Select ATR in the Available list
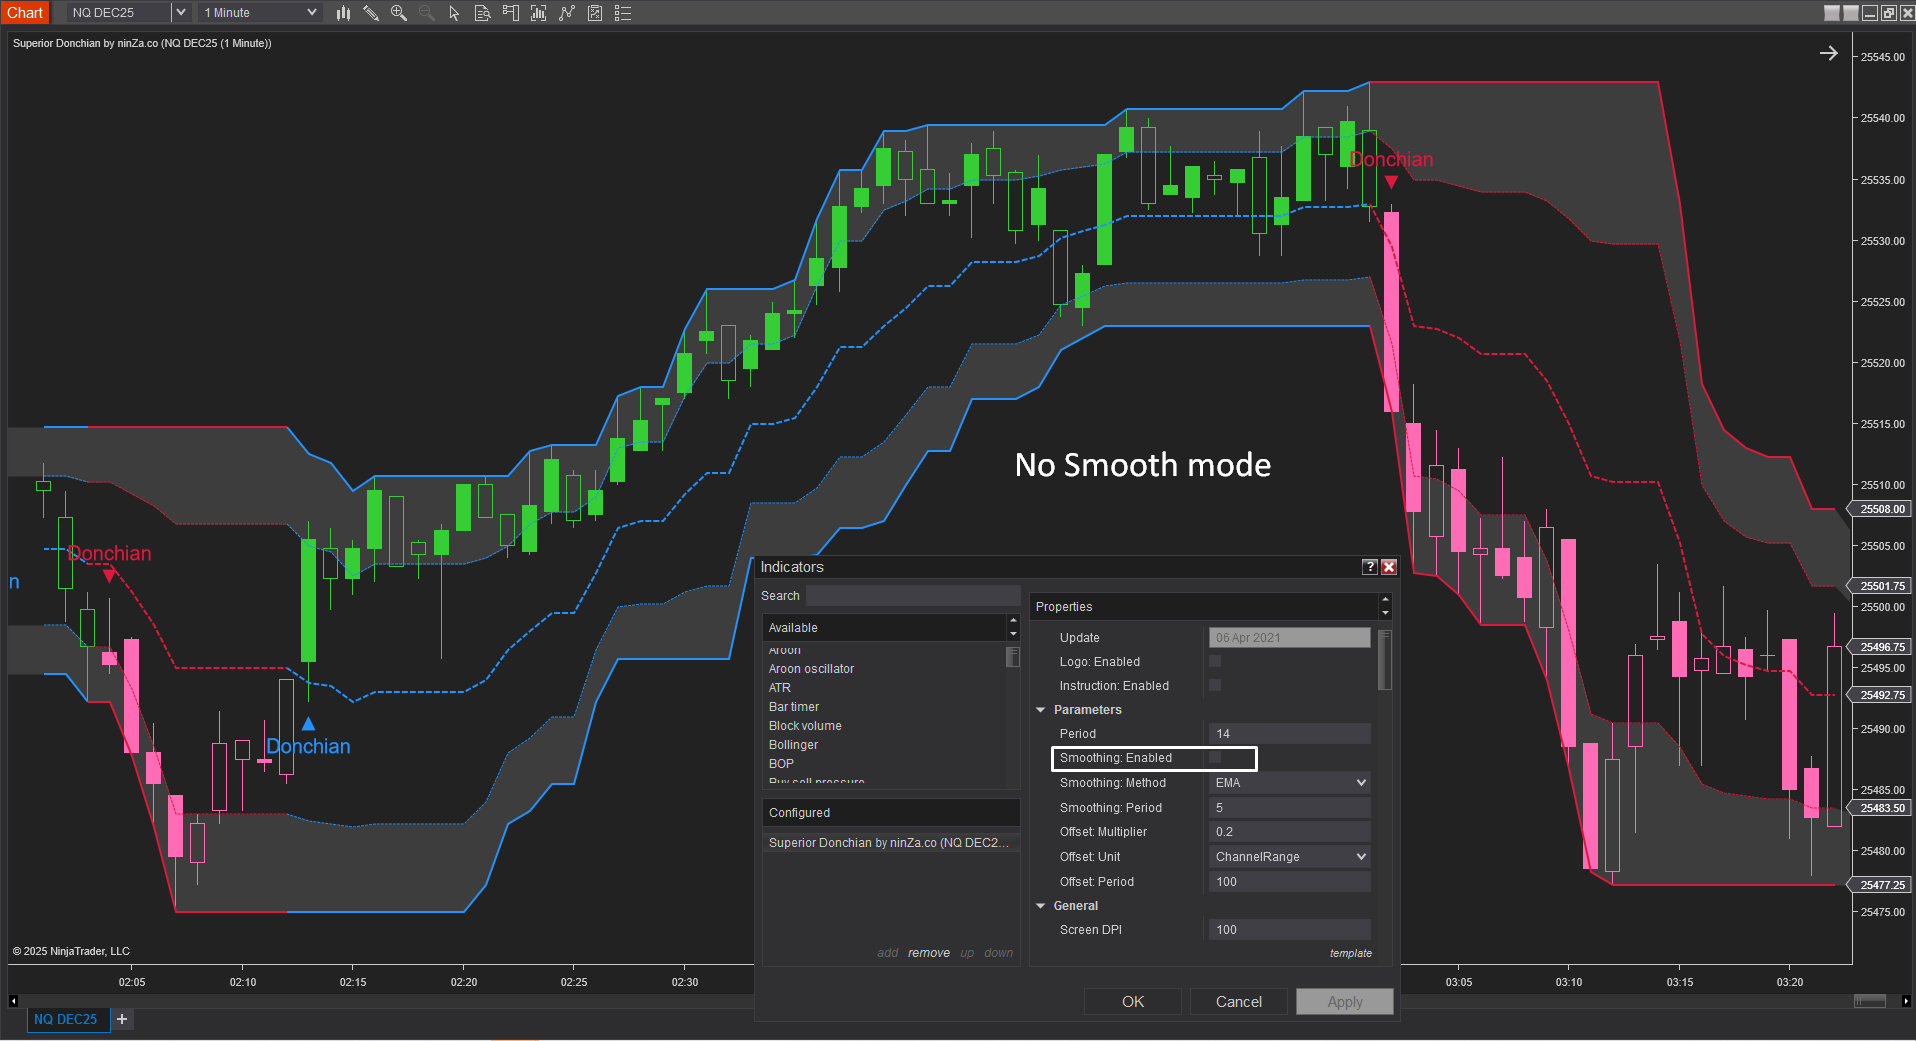This screenshot has width=1916, height=1041. pyautogui.click(x=780, y=688)
